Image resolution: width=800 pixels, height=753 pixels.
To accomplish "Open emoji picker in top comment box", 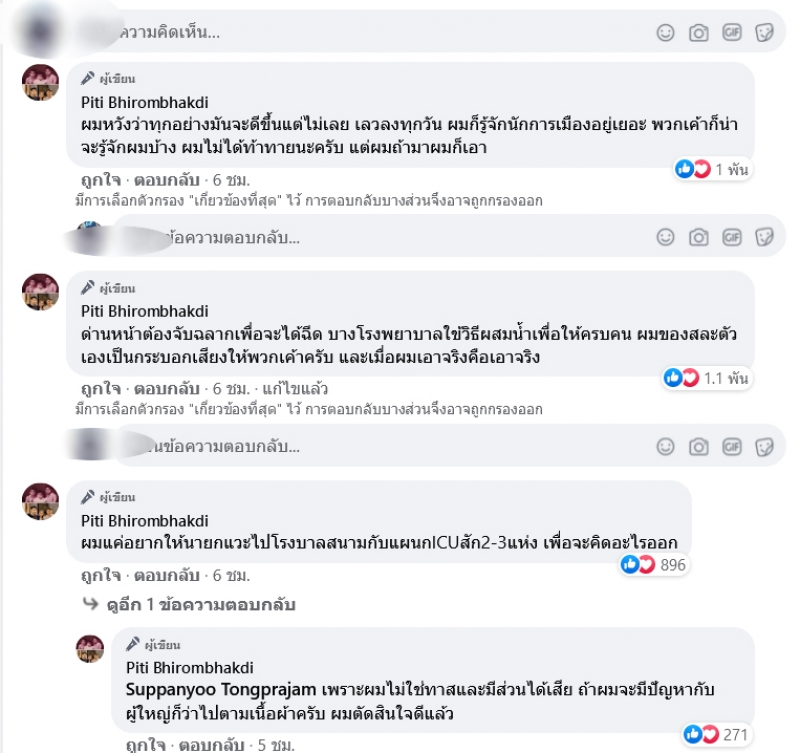I will coord(665,33).
